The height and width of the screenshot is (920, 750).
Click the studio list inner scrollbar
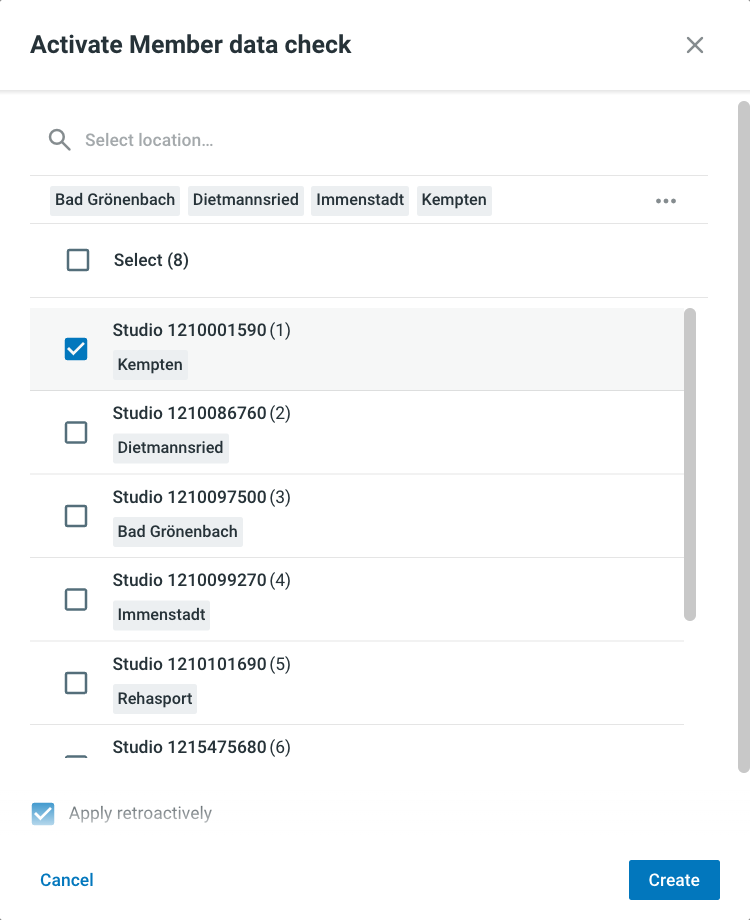click(690, 464)
